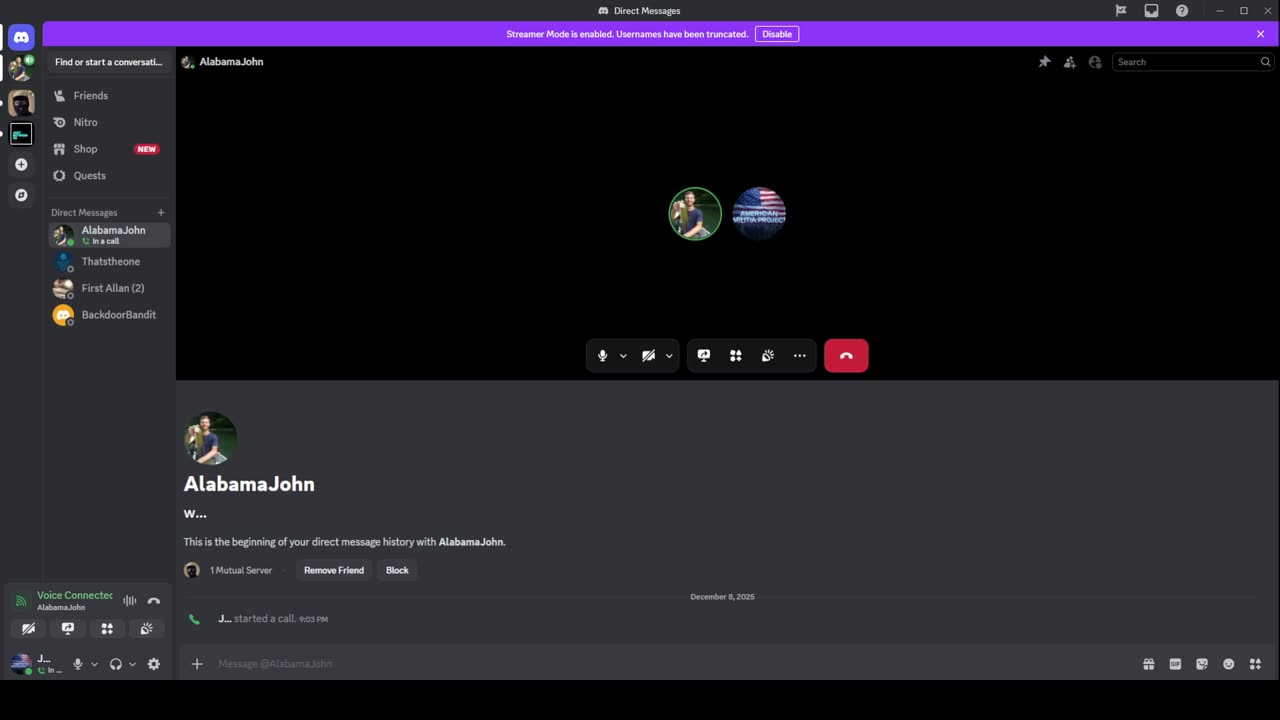Open more options ellipsis in call controls
This screenshot has height=720, width=1280.
(x=800, y=356)
